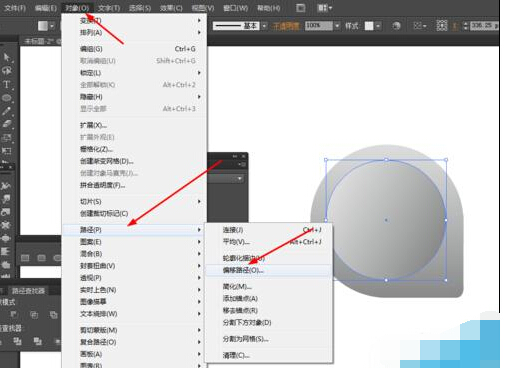This screenshot has width=505, height=368.
Task: Choose 连接(J) in the path submenu
Action: [269, 230]
